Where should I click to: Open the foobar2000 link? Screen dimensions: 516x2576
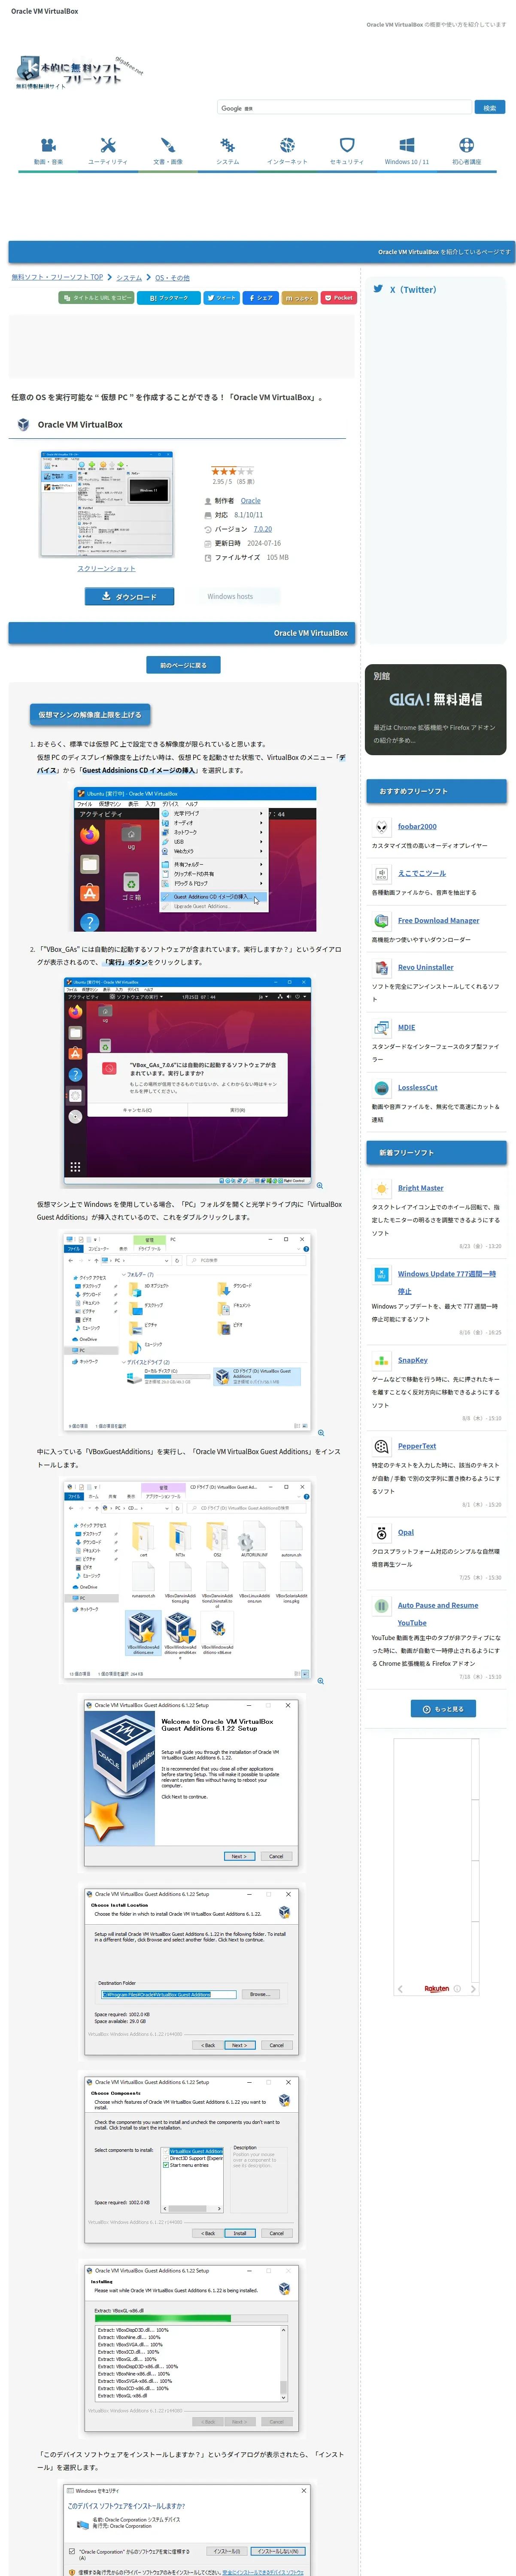[417, 827]
